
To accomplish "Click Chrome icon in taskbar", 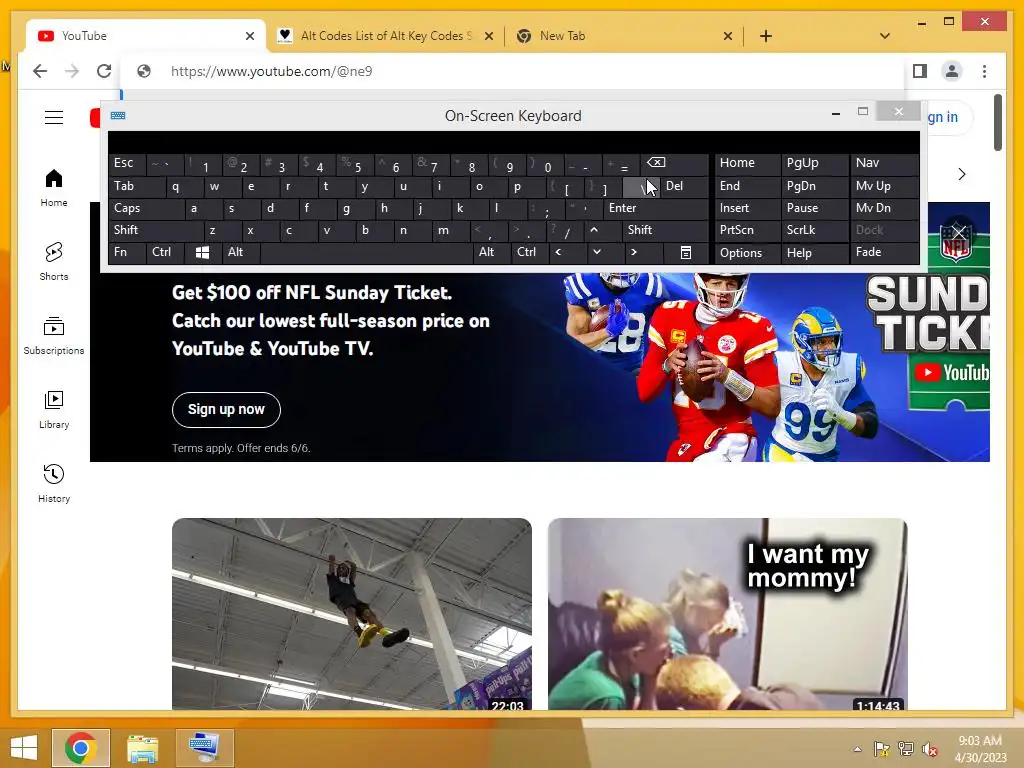I will coord(81,748).
